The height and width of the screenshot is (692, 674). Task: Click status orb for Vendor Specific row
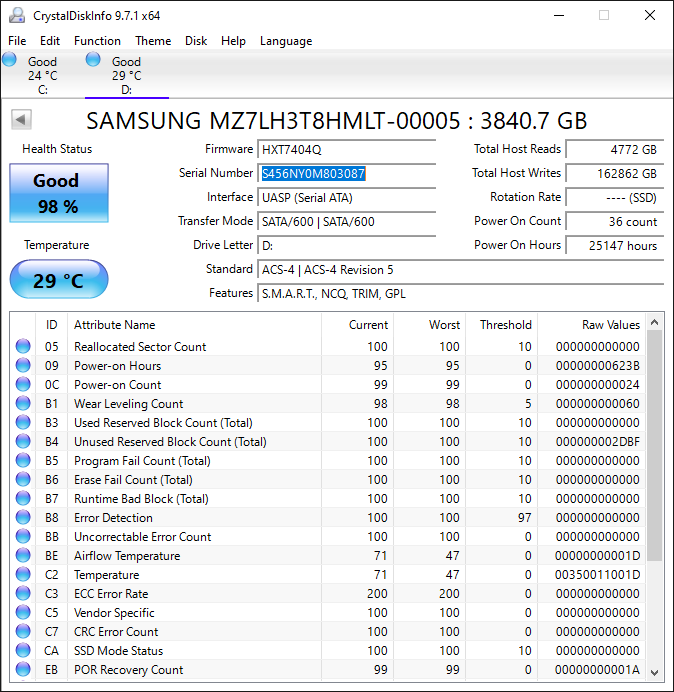pos(23,612)
